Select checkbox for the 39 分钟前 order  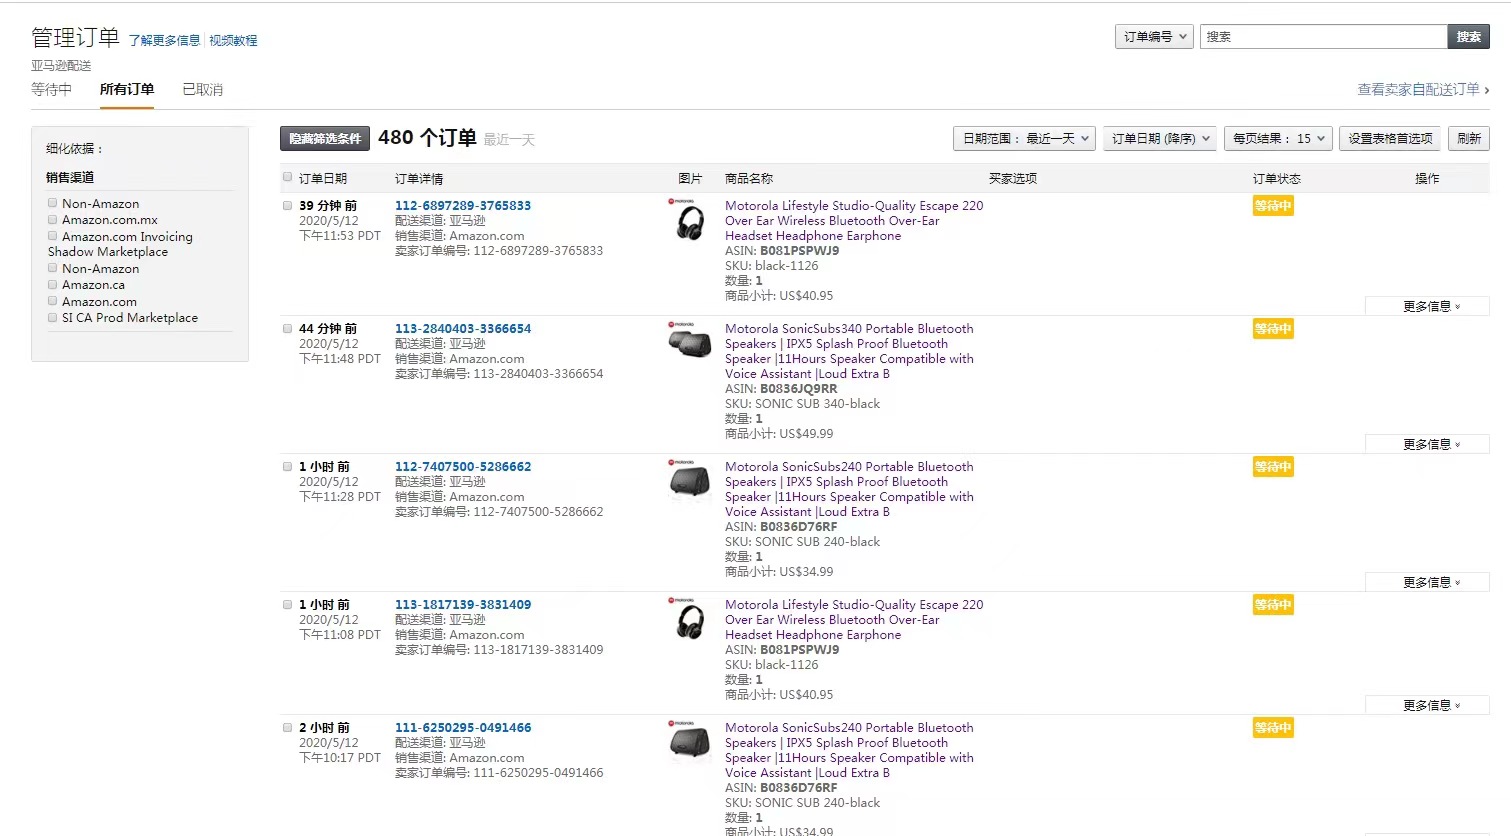pos(288,205)
